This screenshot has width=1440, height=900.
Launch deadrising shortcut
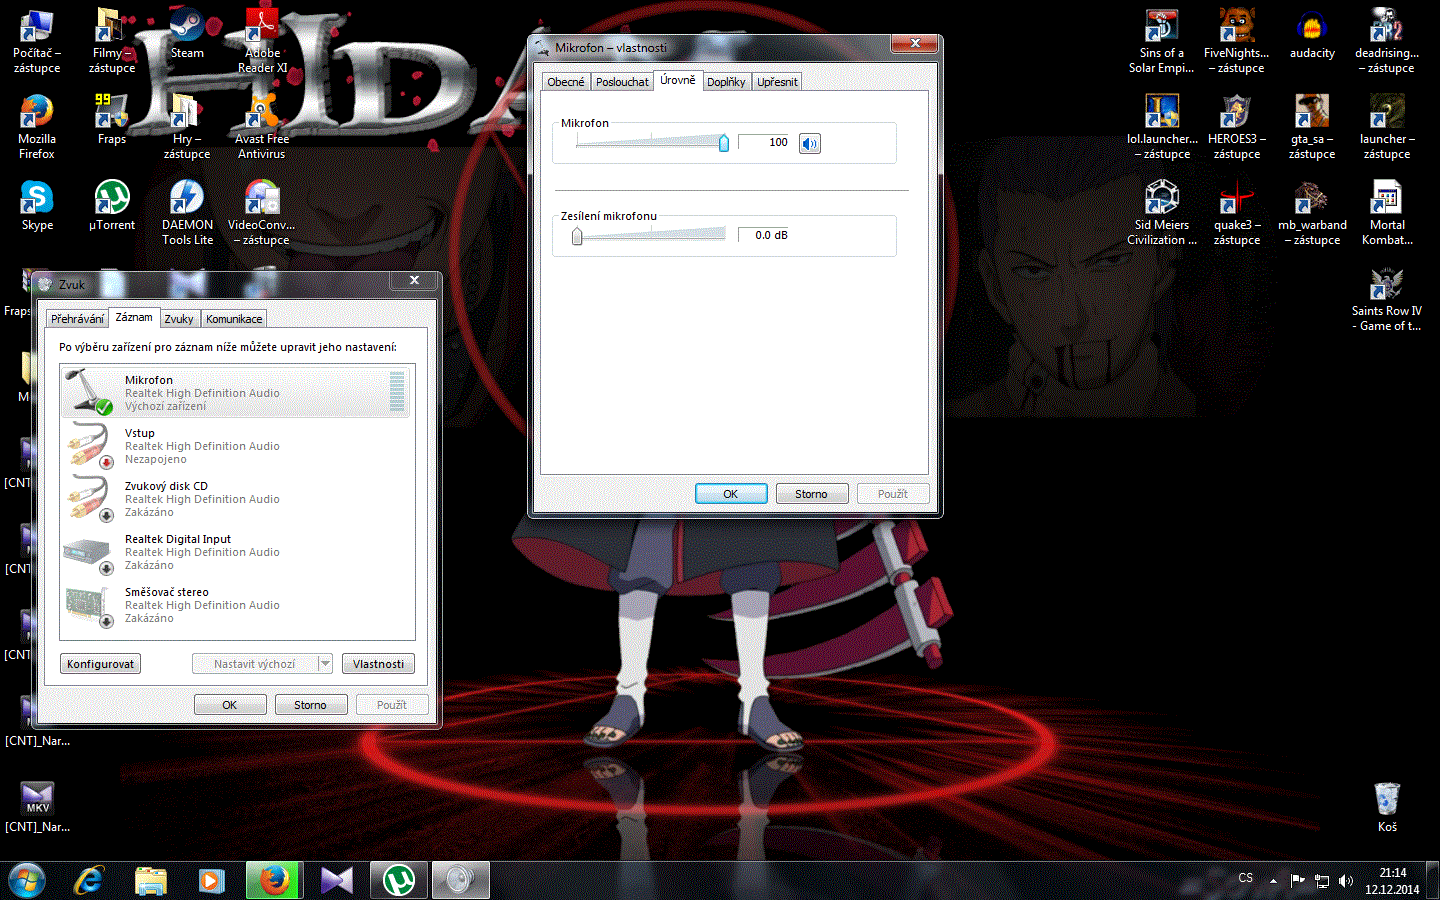1387,41
